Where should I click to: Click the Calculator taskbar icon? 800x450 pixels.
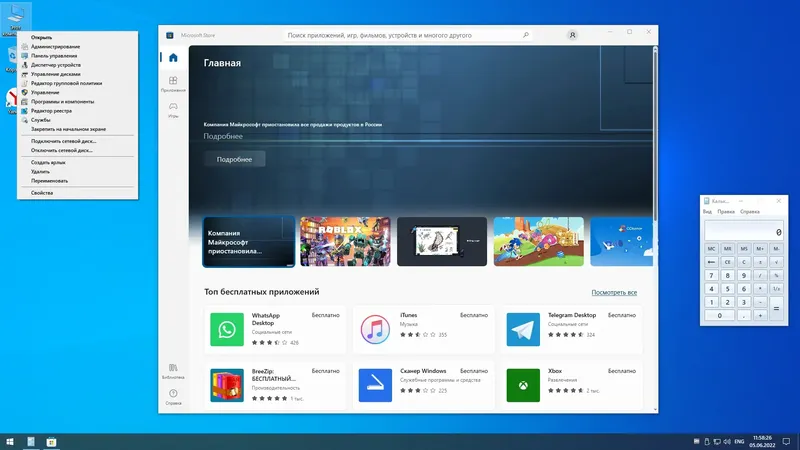point(31,442)
